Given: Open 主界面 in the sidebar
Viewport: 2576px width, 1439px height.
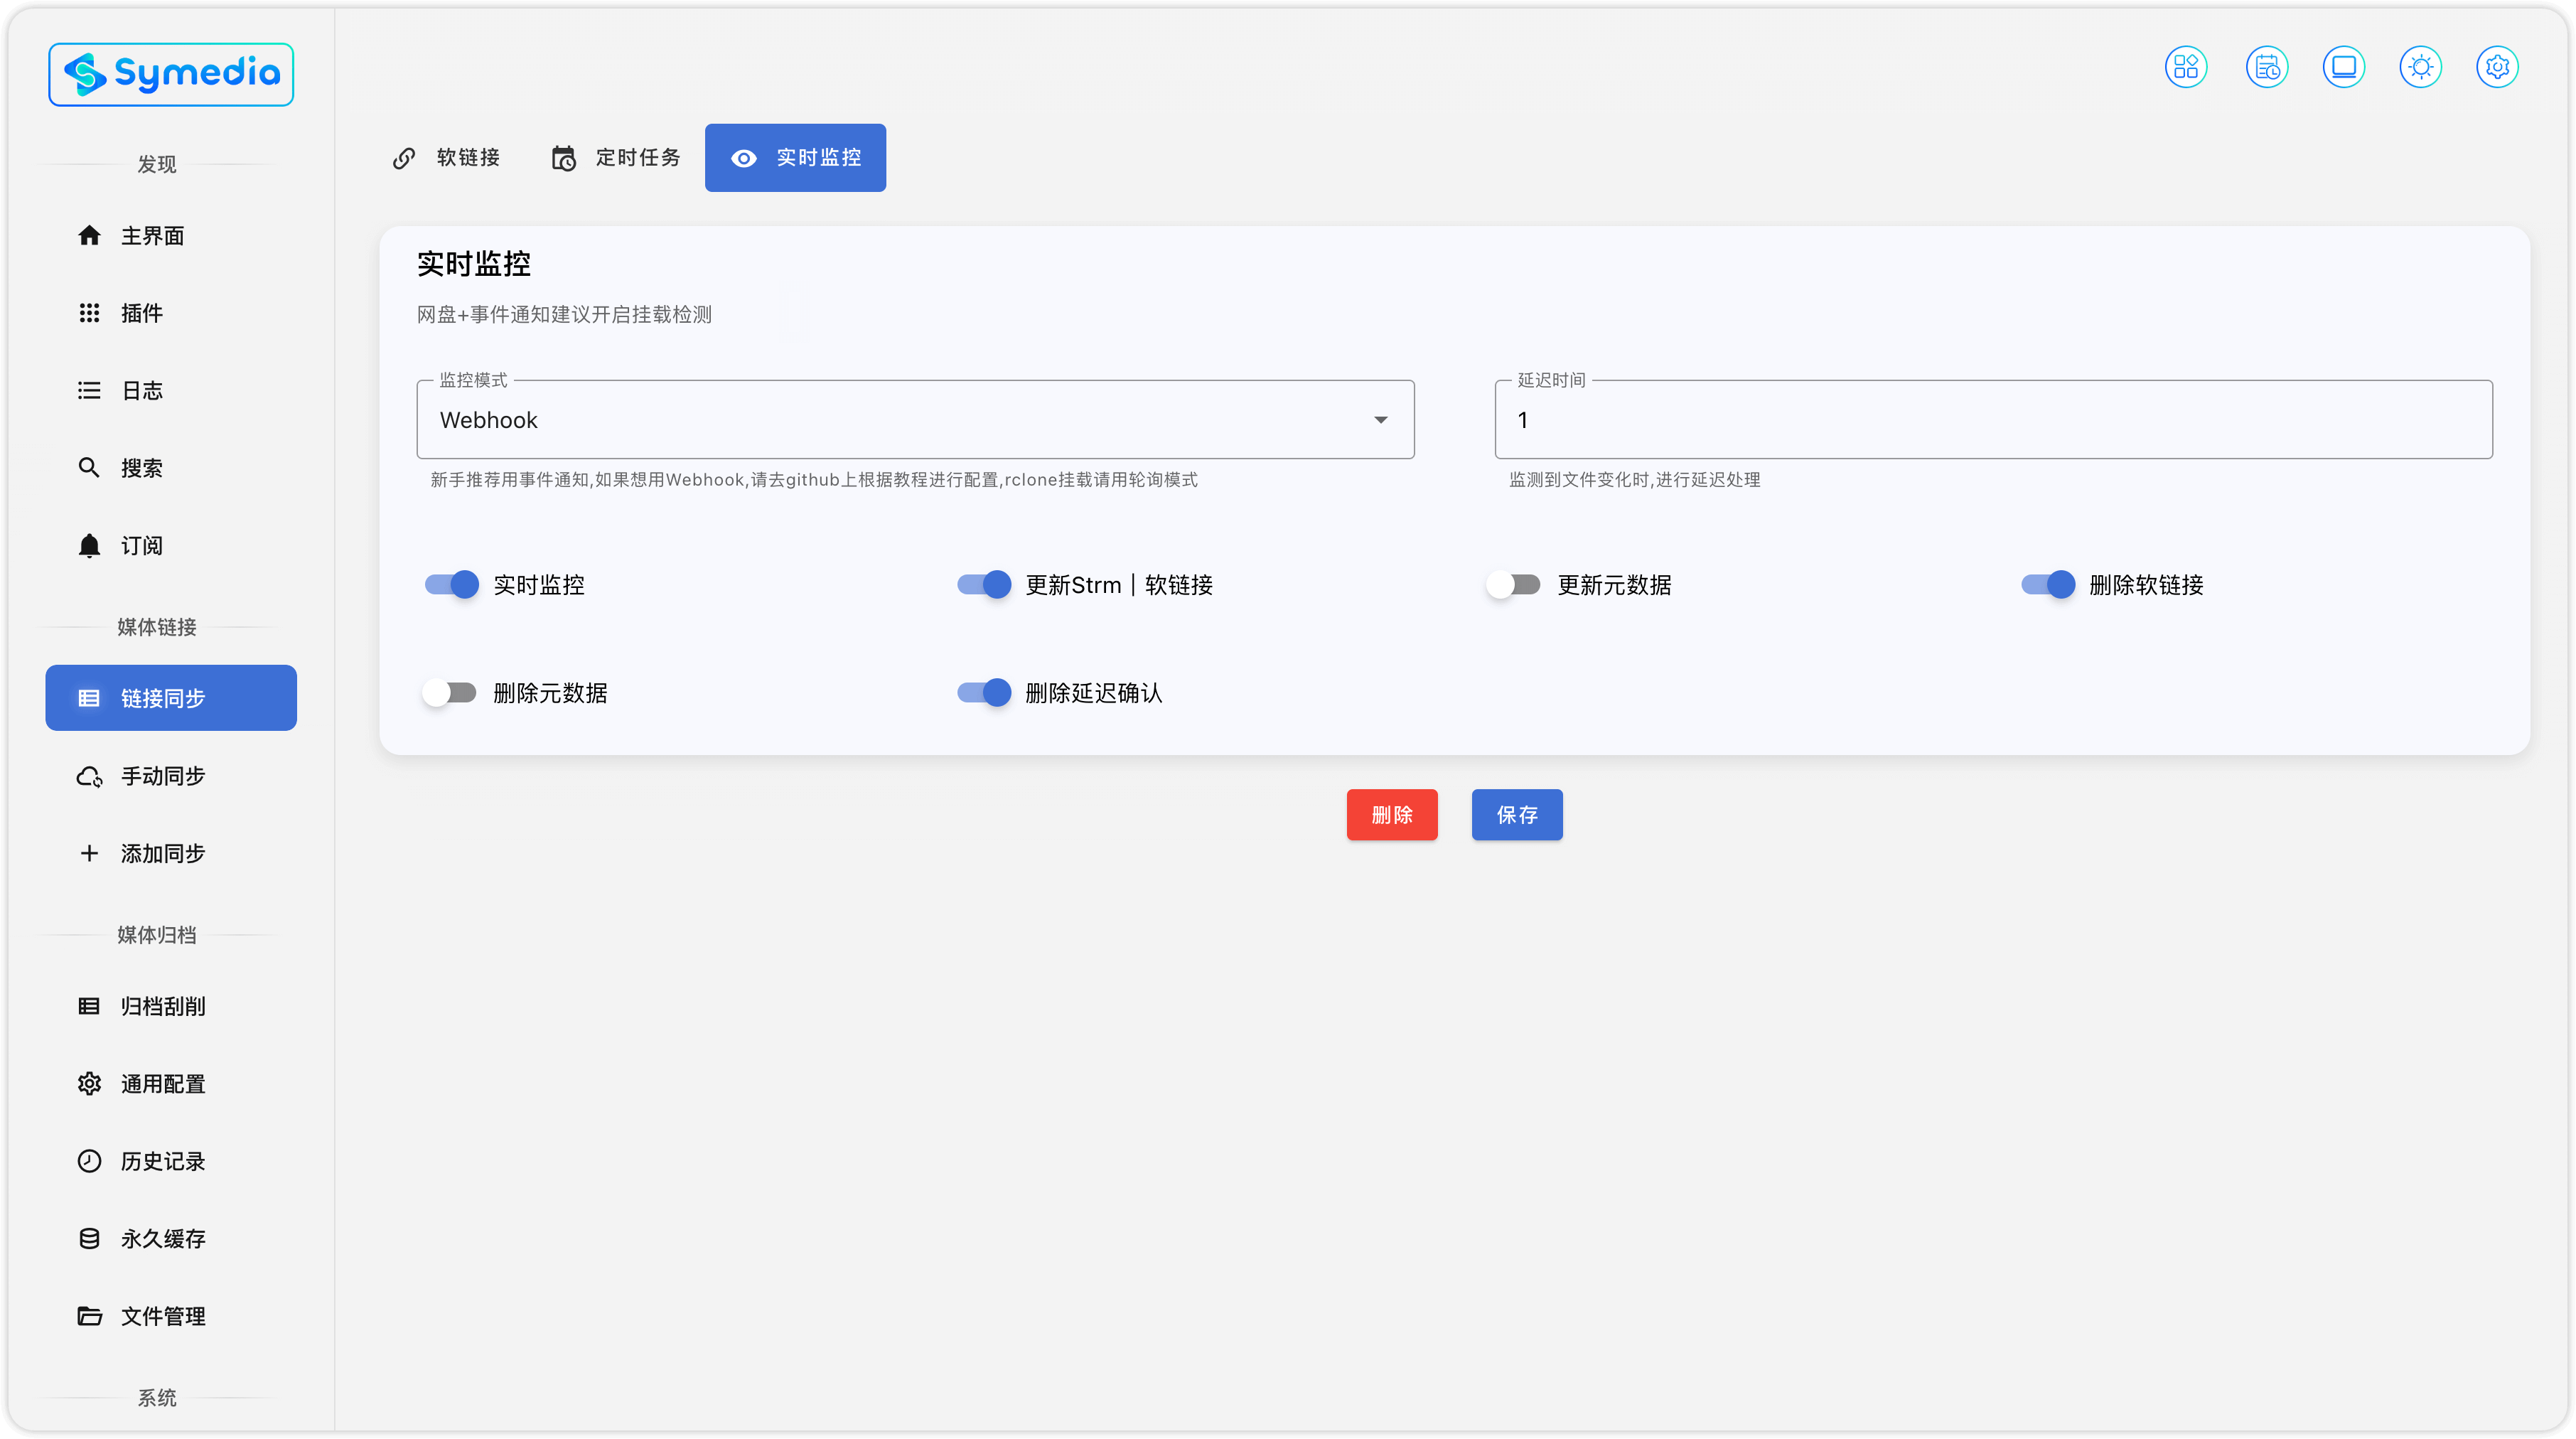Looking at the screenshot, I should (x=171, y=235).
